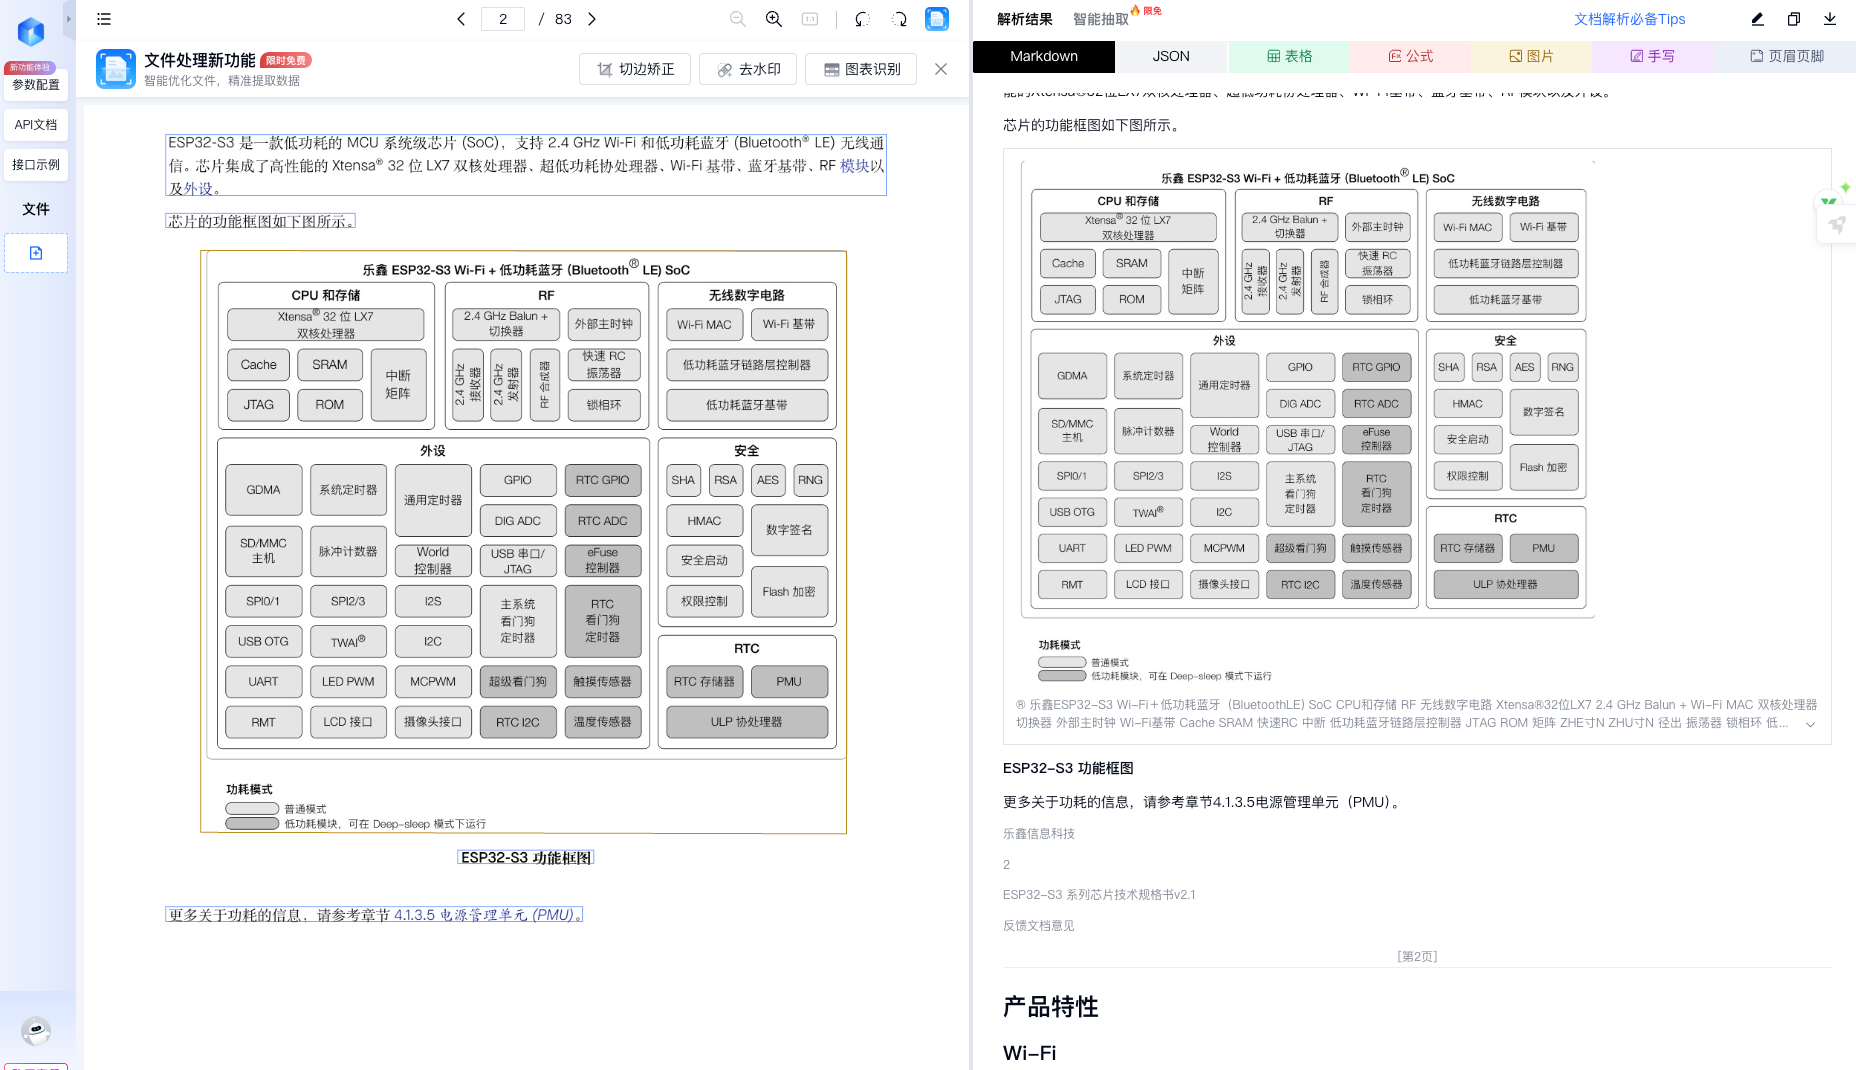Expand the figure OCR text with the chevron
This screenshot has width=1856, height=1070.
(1810, 724)
